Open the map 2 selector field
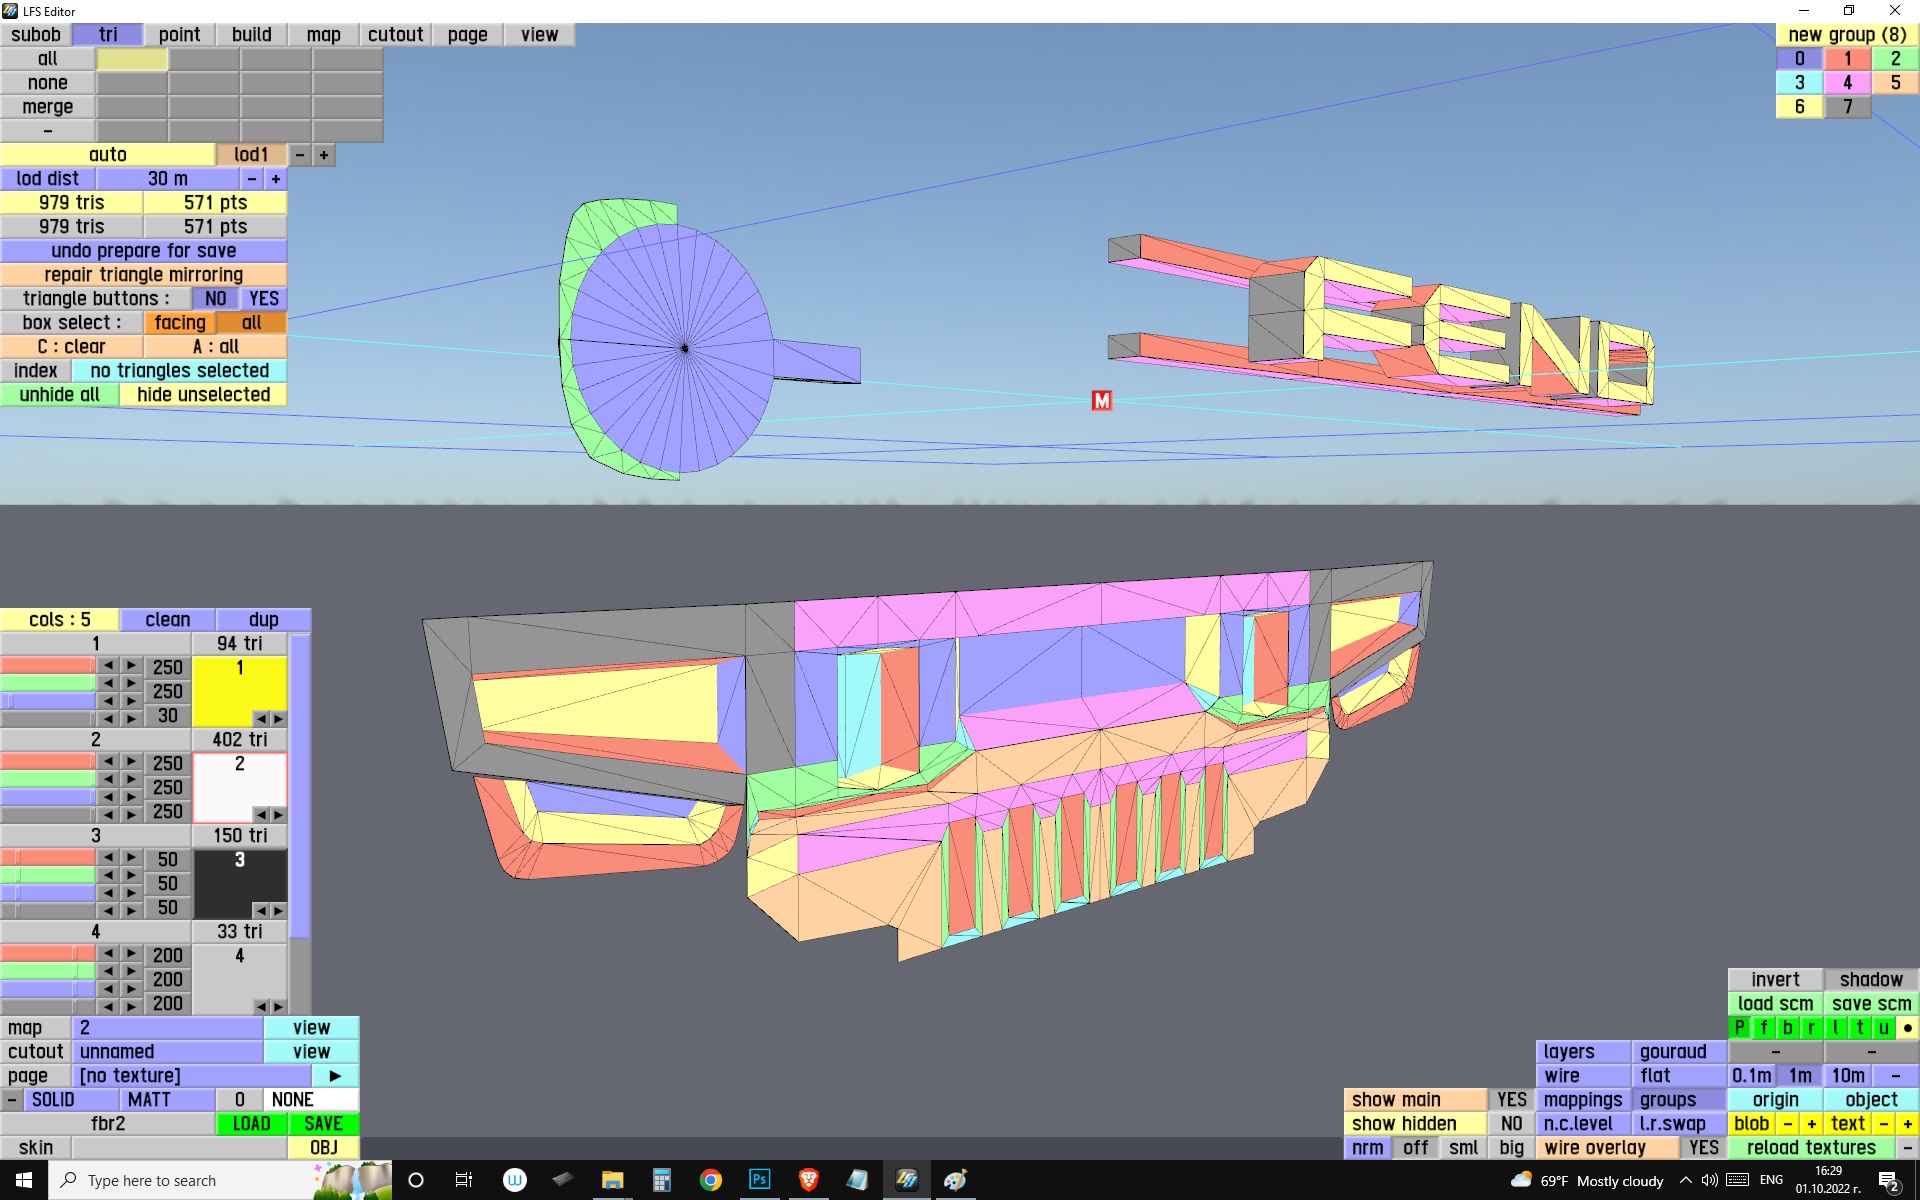This screenshot has width=1920, height=1200. pyautogui.click(x=167, y=1028)
